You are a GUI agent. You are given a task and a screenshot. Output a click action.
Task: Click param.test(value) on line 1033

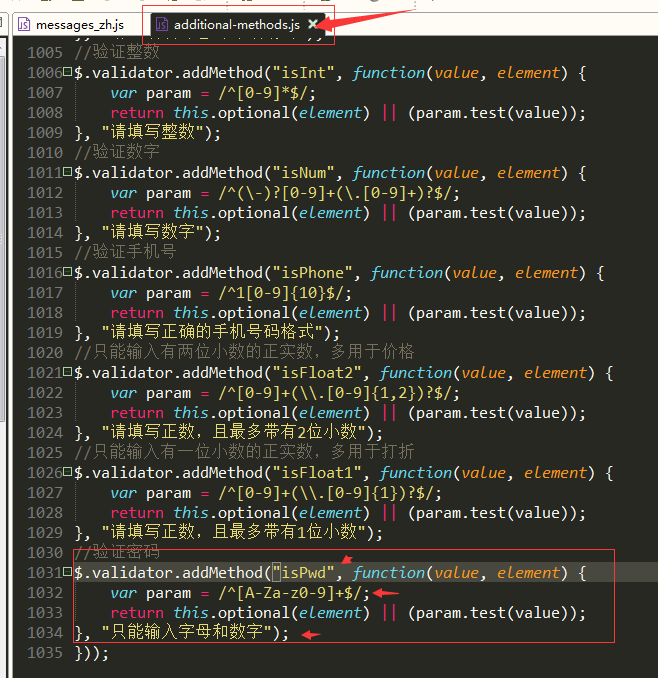[492, 613]
